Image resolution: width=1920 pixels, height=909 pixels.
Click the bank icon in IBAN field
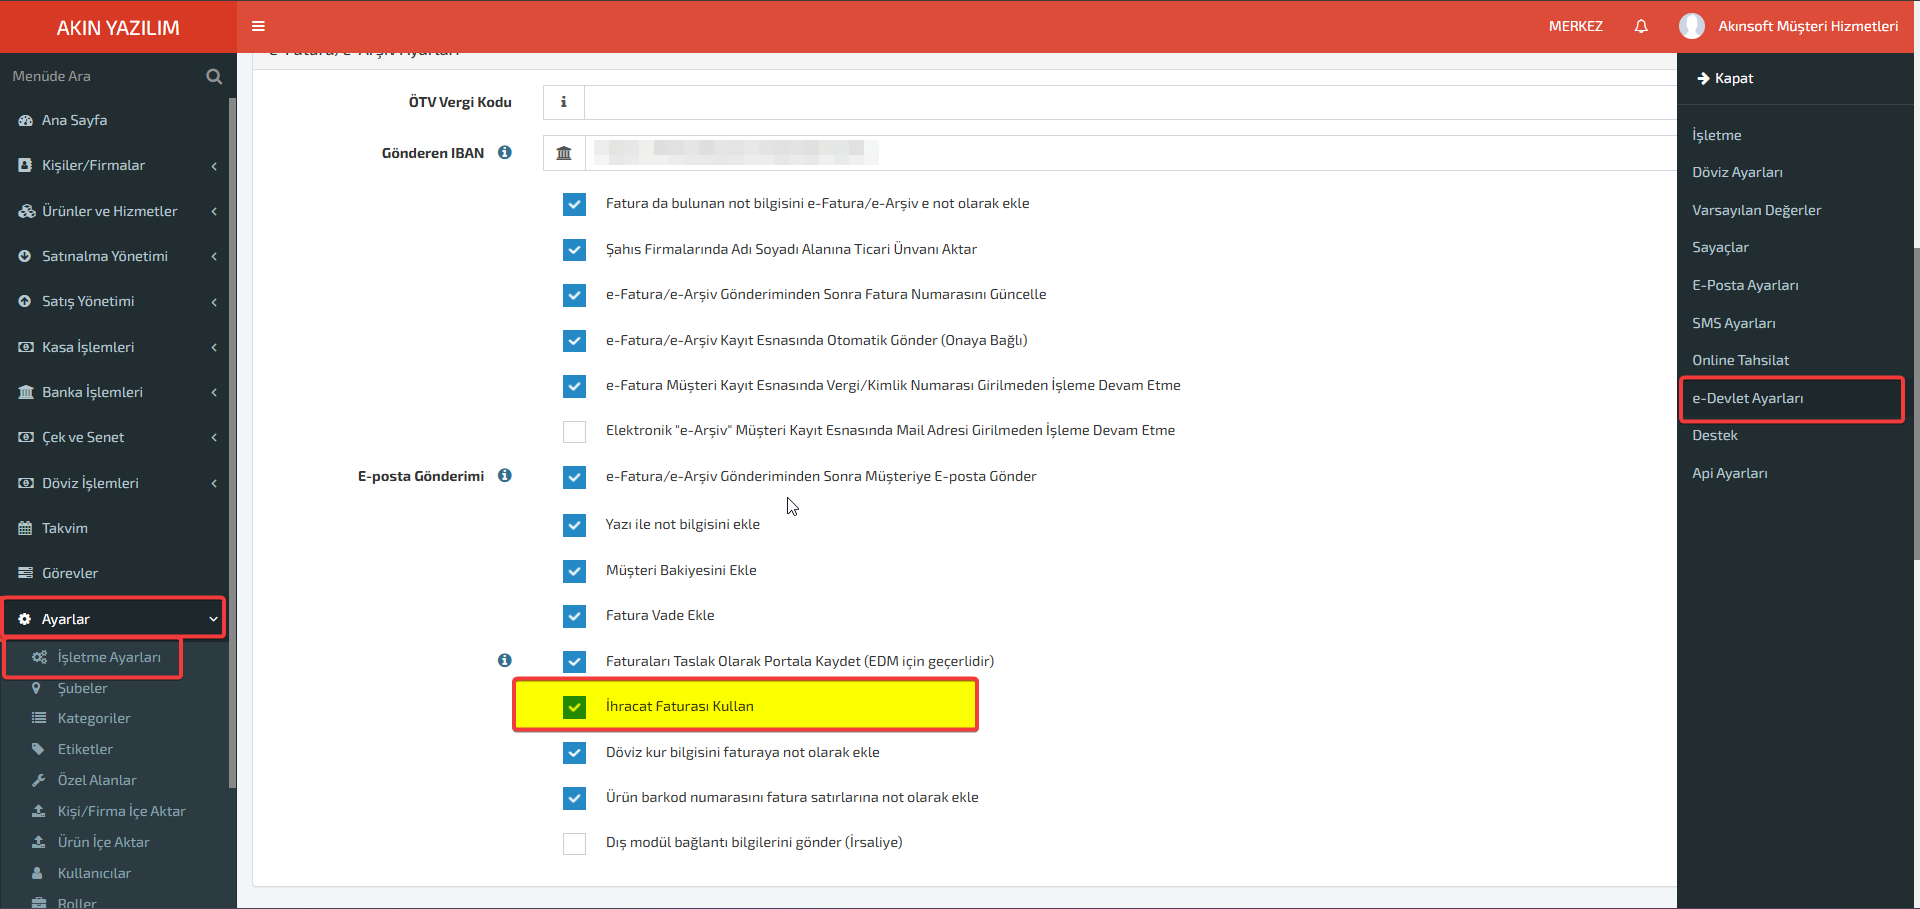[564, 153]
